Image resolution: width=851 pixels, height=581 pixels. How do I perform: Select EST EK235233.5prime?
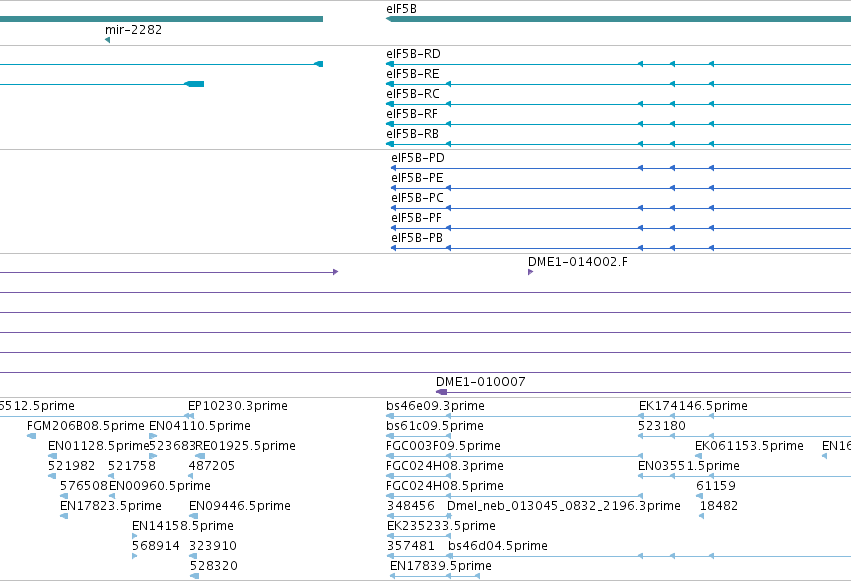tap(441, 526)
